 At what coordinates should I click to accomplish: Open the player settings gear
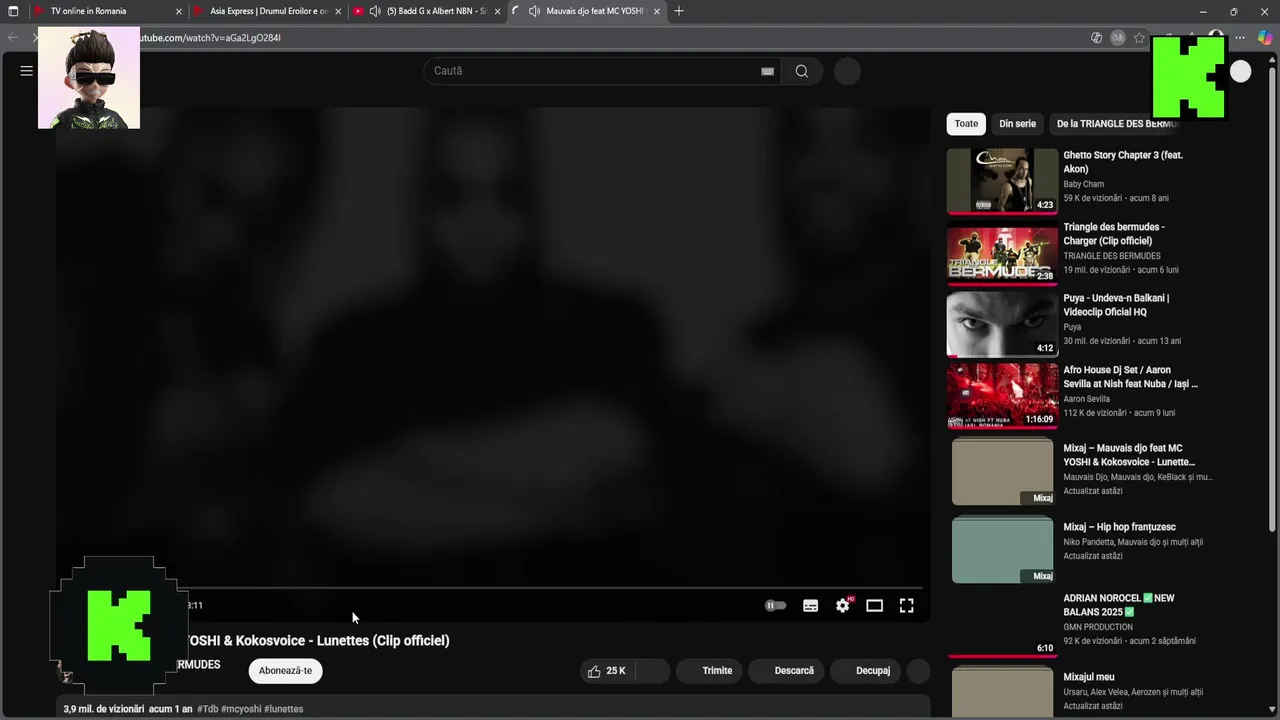(843, 605)
